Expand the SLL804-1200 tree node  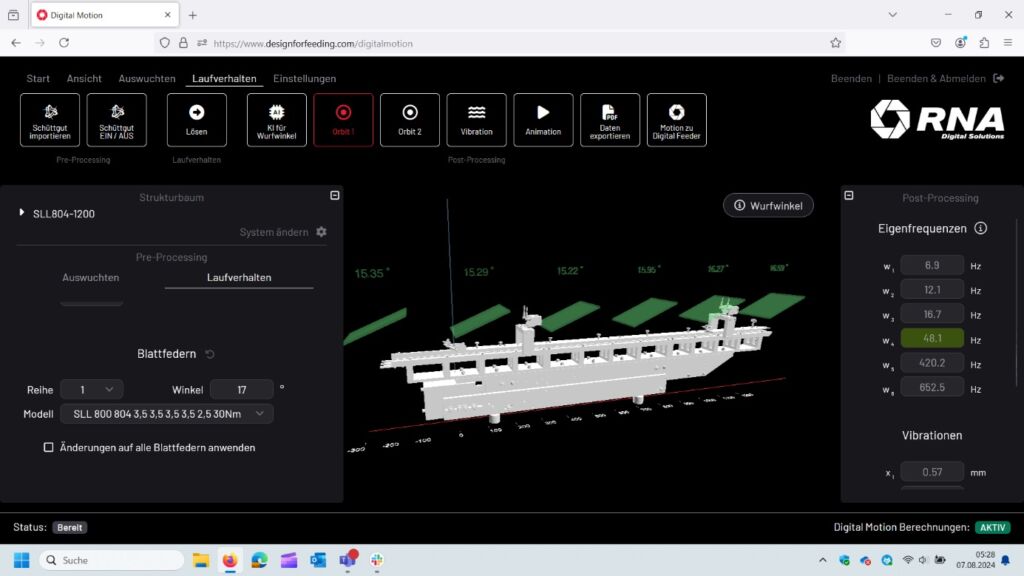tap(22, 213)
